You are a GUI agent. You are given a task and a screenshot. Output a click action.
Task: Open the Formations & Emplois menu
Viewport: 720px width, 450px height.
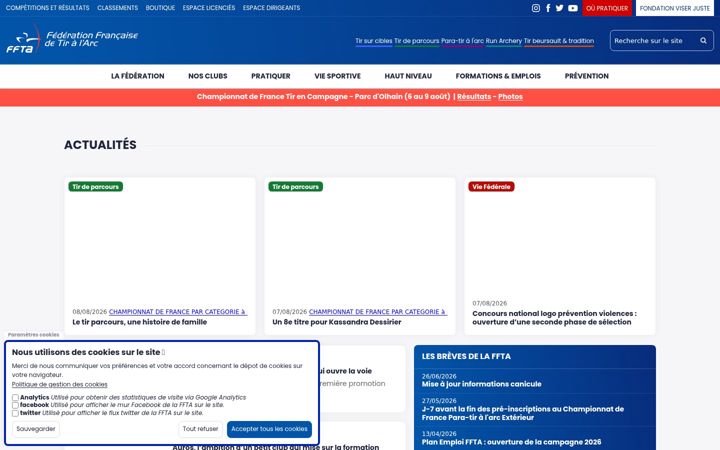tap(498, 76)
